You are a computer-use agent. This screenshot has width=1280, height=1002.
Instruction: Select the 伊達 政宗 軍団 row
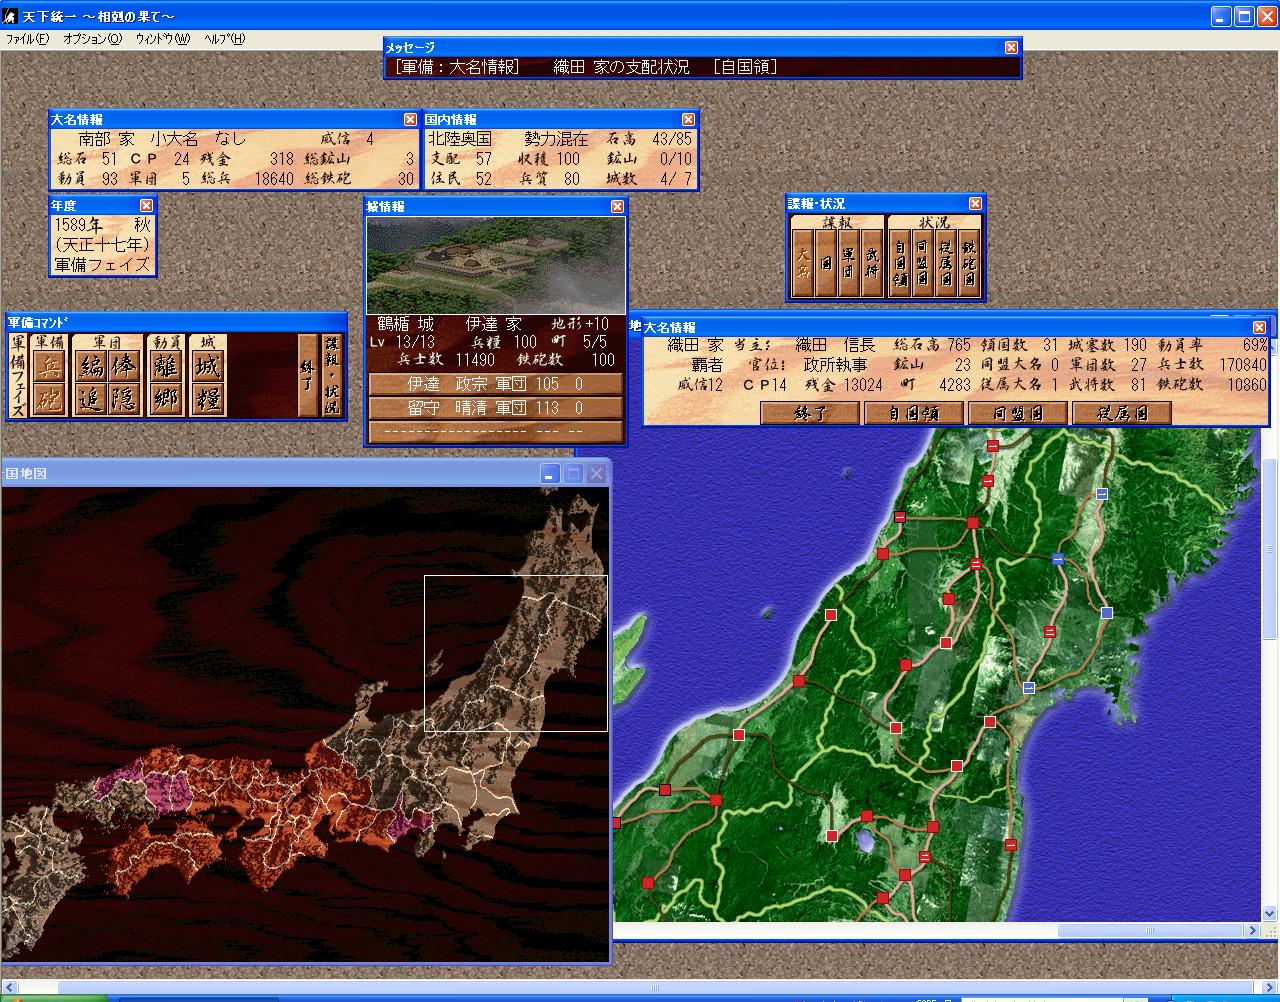click(496, 384)
